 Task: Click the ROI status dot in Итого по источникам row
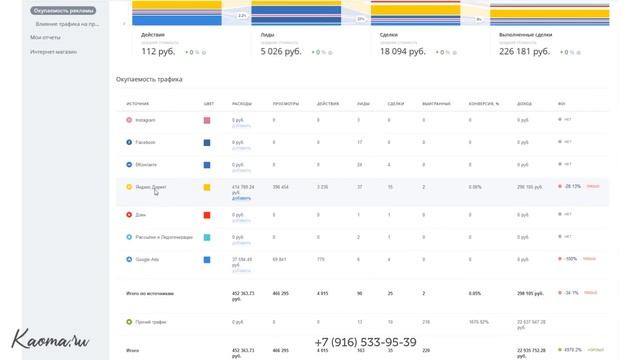pyautogui.click(x=560, y=293)
